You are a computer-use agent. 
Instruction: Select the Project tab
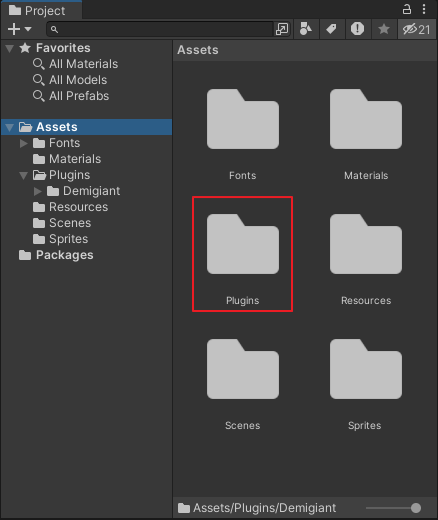coord(41,11)
